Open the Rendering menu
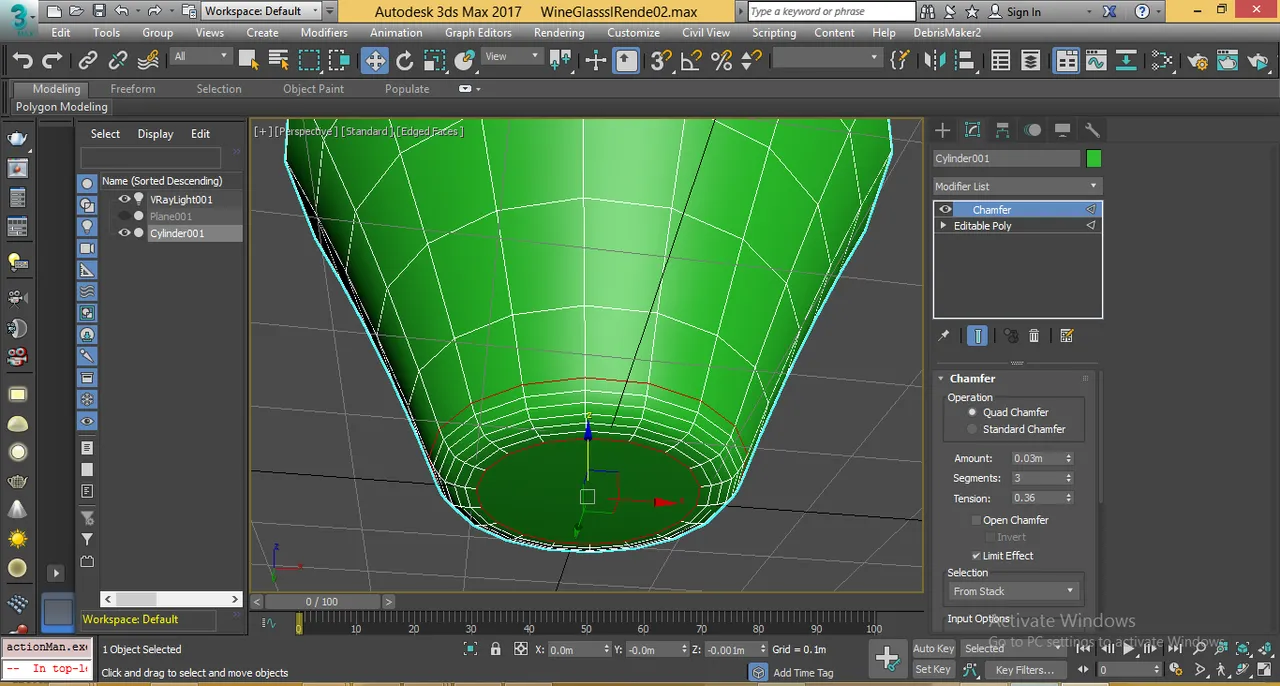Screen dimensions: 1280x686 (x=559, y=32)
